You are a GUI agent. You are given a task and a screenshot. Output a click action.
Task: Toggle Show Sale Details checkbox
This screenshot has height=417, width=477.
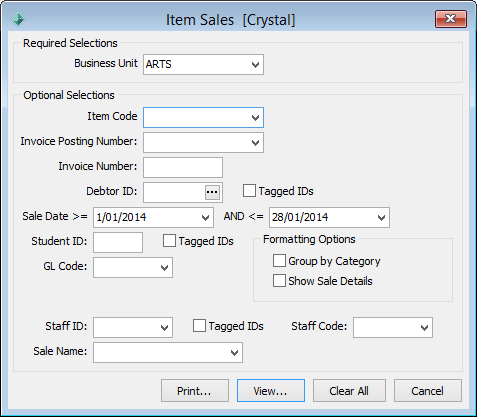[279, 281]
